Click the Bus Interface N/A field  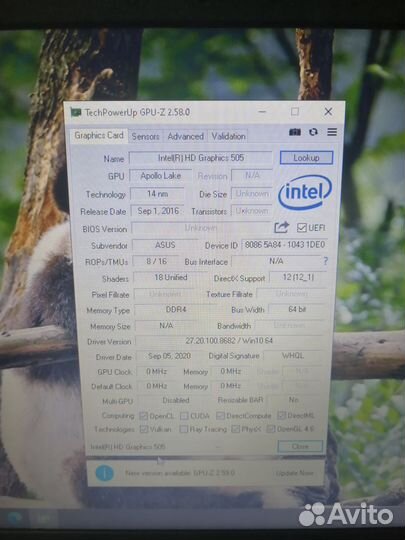coord(276,261)
